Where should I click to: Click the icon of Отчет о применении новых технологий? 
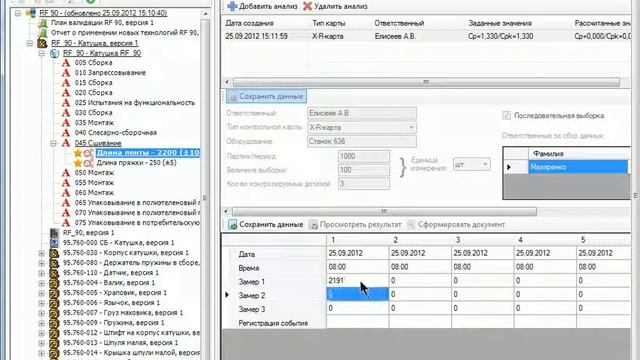42,33
